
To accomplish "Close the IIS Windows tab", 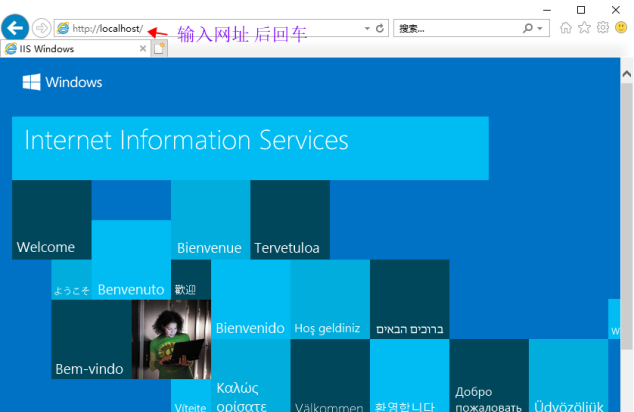I will (x=143, y=49).
